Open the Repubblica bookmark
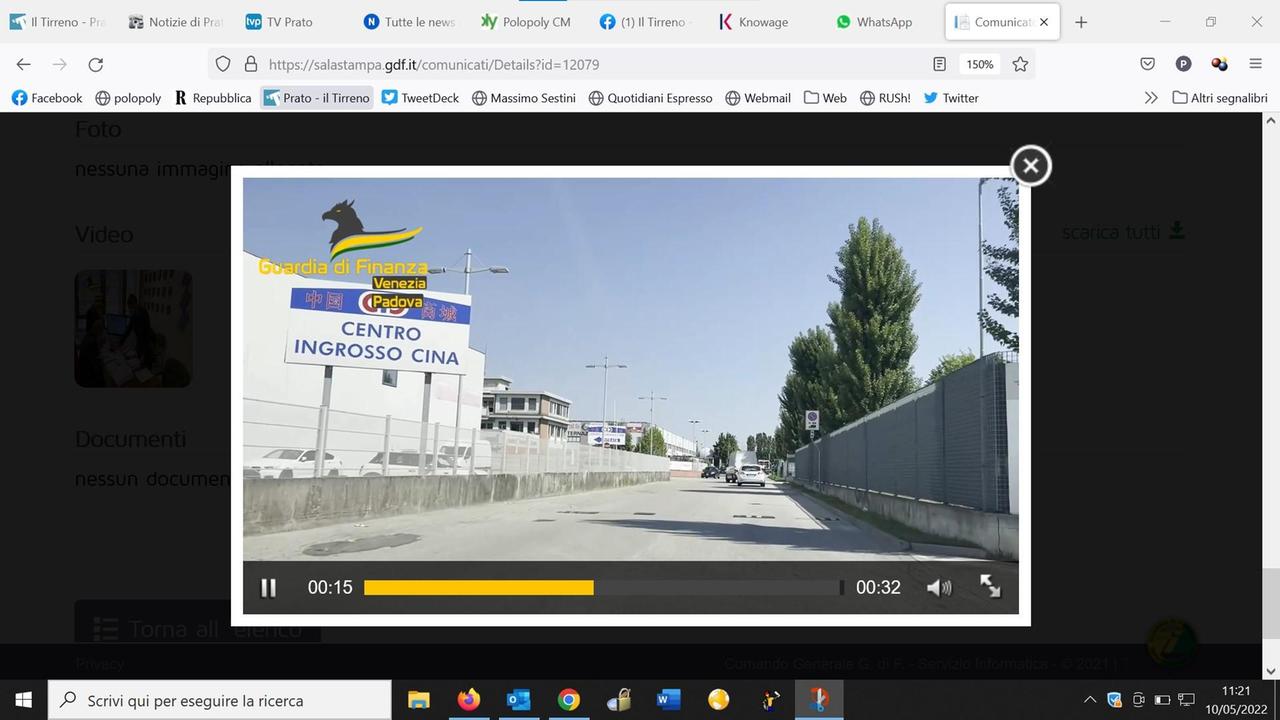The height and width of the screenshot is (720, 1280). pyautogui.click(x=212, y=98)
